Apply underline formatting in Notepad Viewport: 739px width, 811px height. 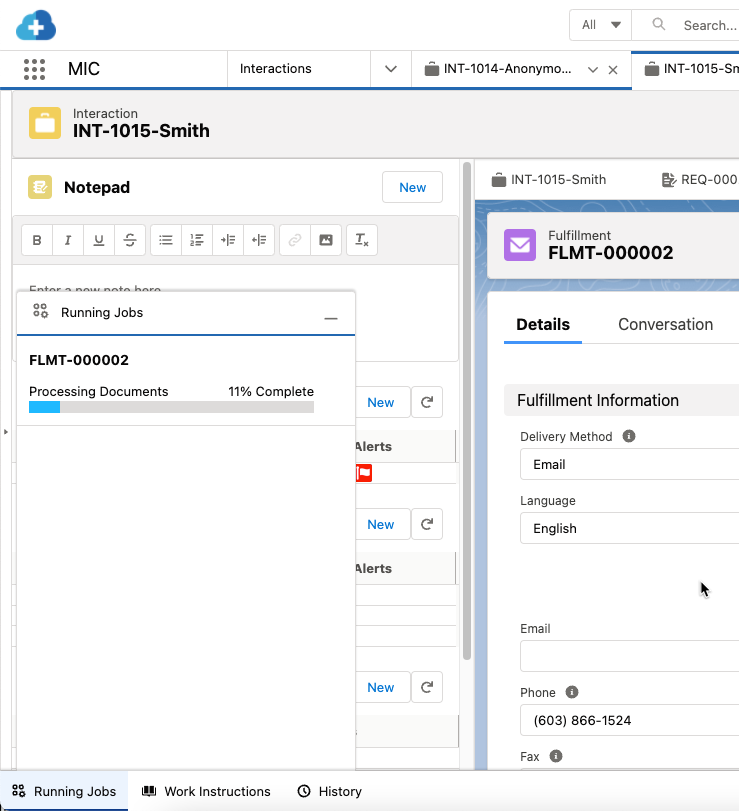(98, 240)
